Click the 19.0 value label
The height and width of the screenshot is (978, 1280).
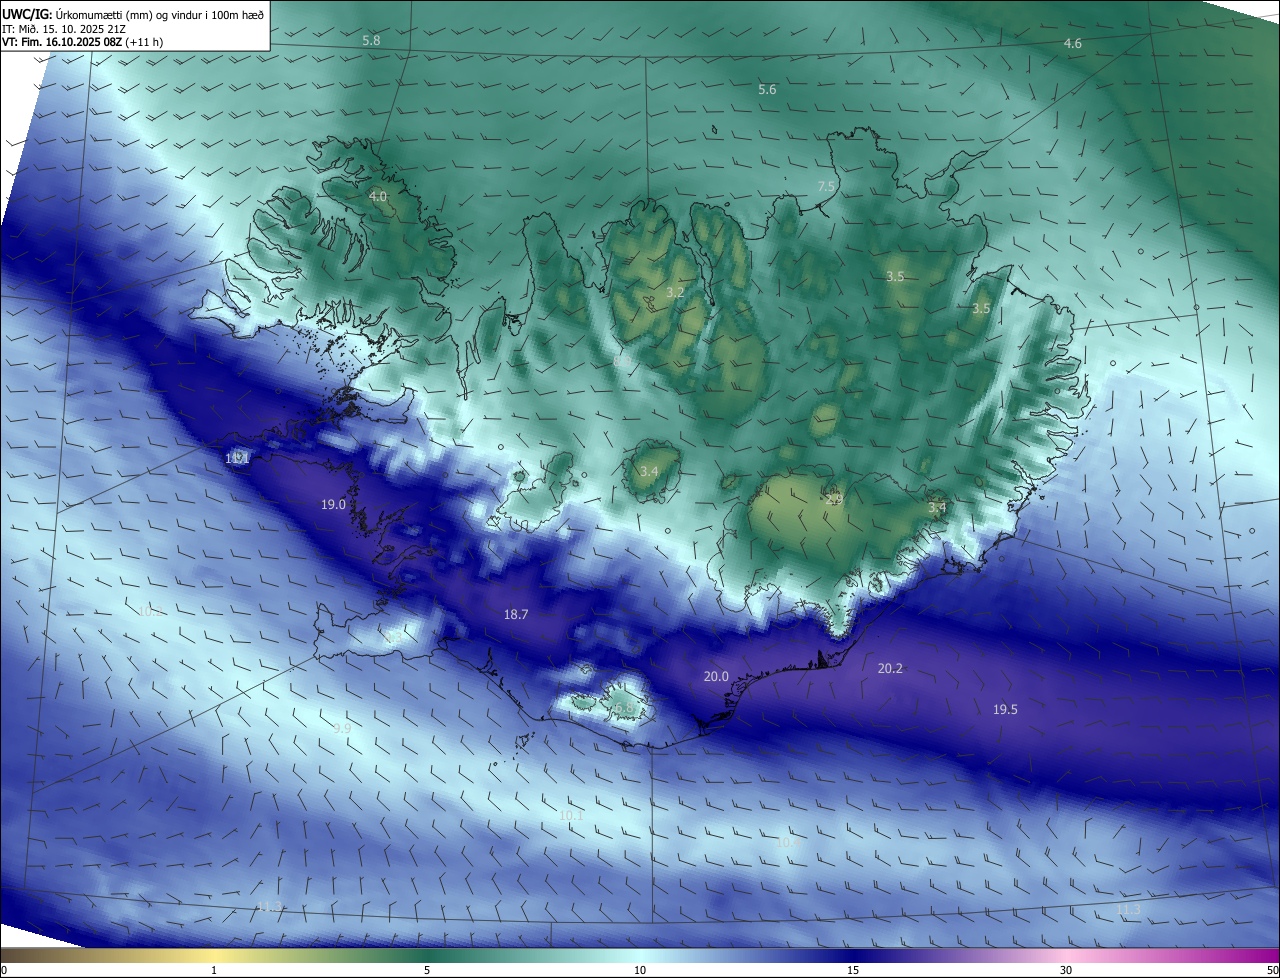pyautogui.click(x=333, y=505)
